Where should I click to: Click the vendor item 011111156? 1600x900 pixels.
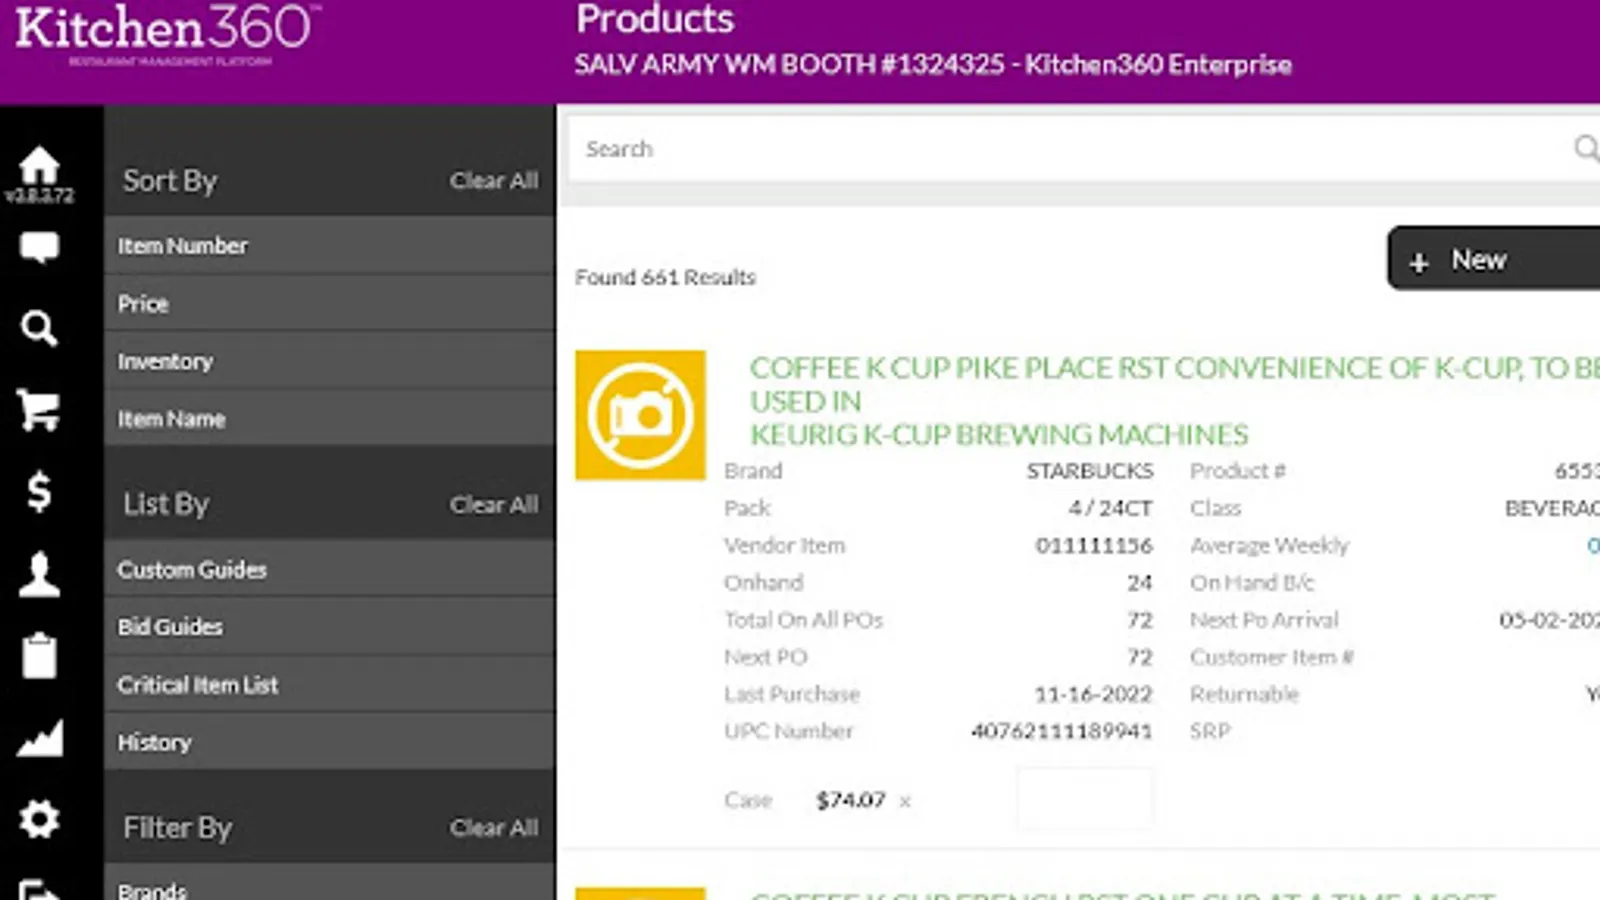tap(1094, 546)
